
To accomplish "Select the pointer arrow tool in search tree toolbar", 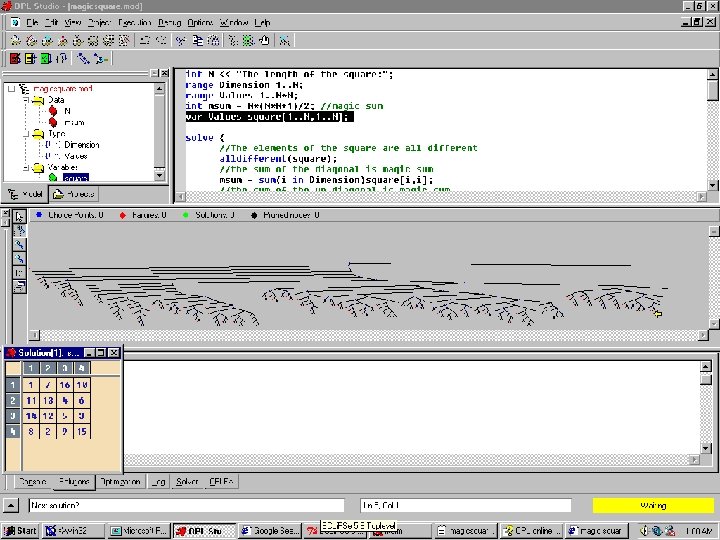I will (18, 215).
